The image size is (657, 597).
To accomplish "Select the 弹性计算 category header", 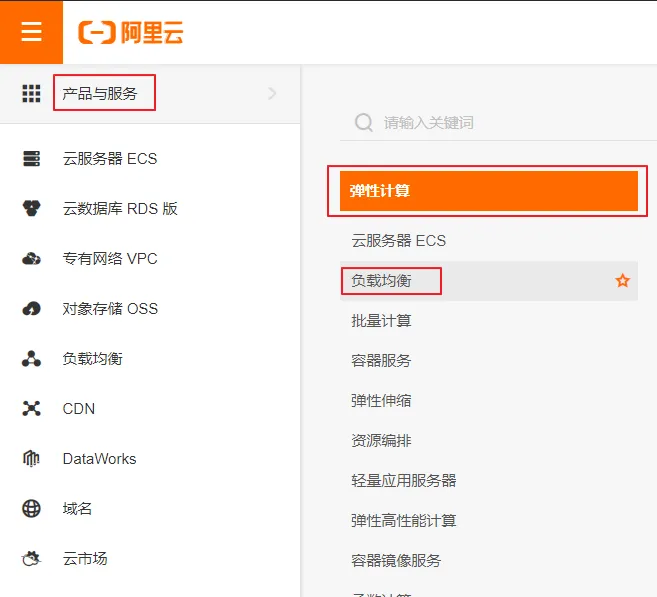I will (x=489, y=191).
